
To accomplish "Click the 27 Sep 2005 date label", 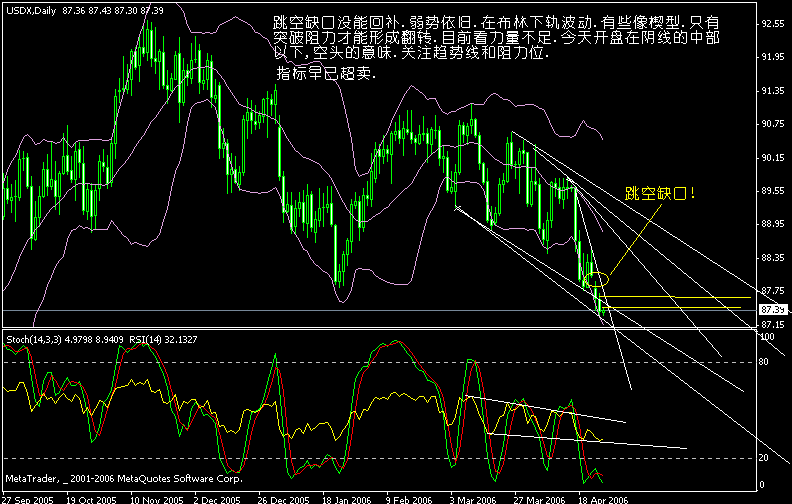I will click(x=28, y=500).
